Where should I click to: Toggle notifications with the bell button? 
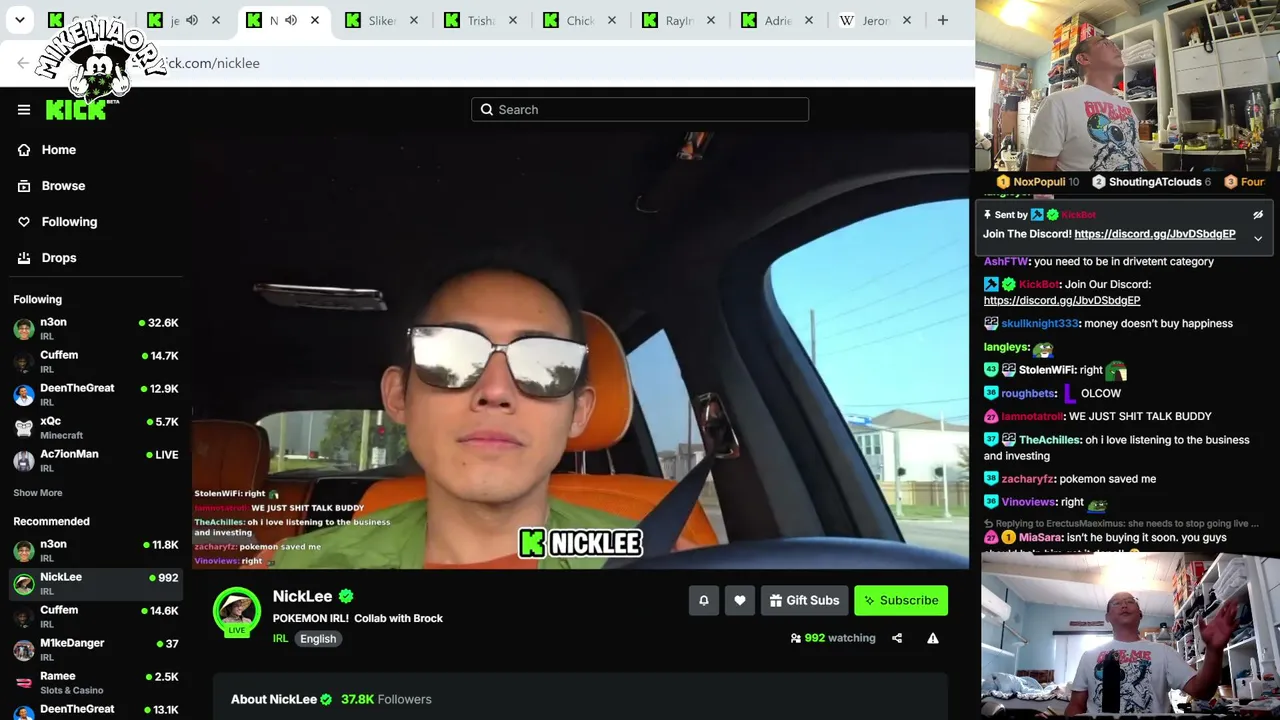click(704, 600)
